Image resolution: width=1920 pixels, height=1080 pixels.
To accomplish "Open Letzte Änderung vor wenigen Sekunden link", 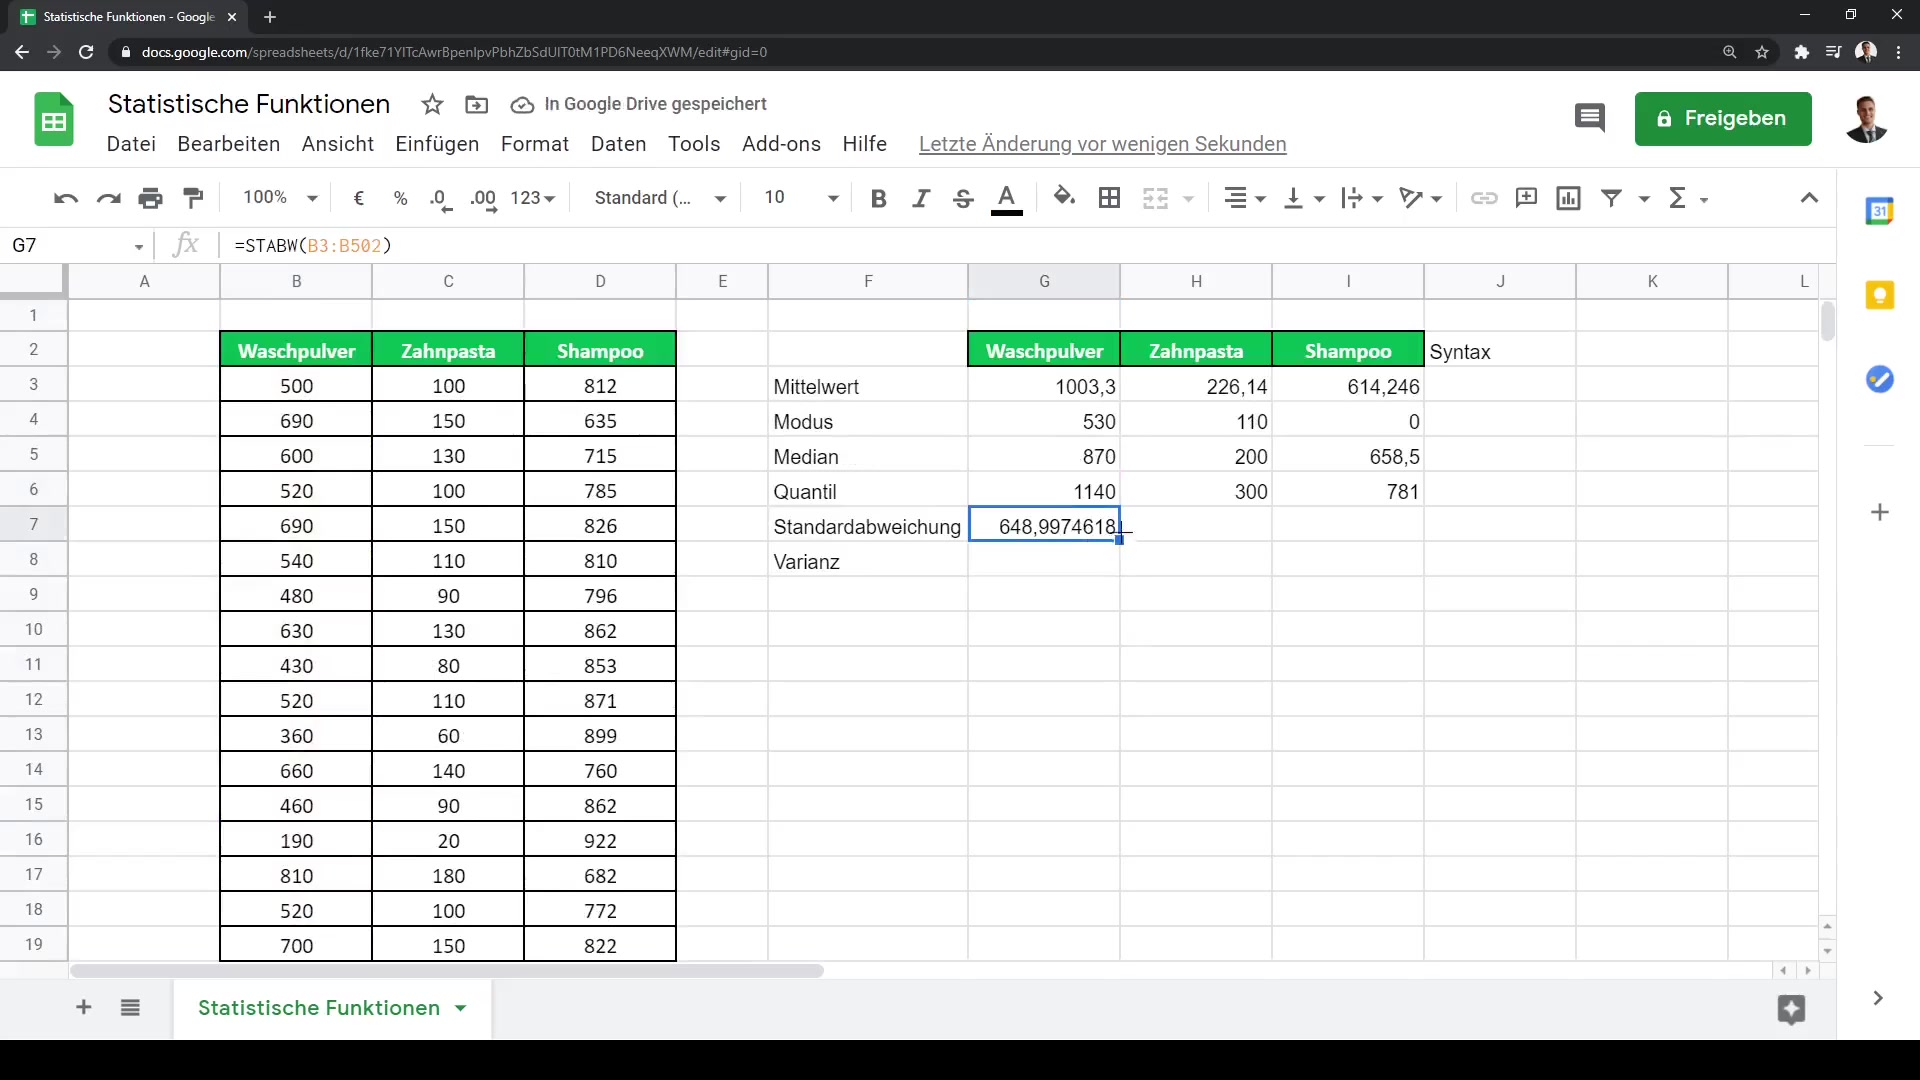I will 1102,144.
